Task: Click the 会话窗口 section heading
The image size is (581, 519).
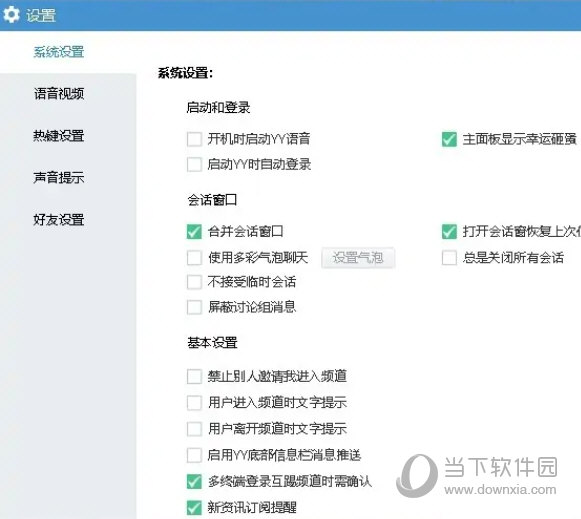Action: point(212,200)
